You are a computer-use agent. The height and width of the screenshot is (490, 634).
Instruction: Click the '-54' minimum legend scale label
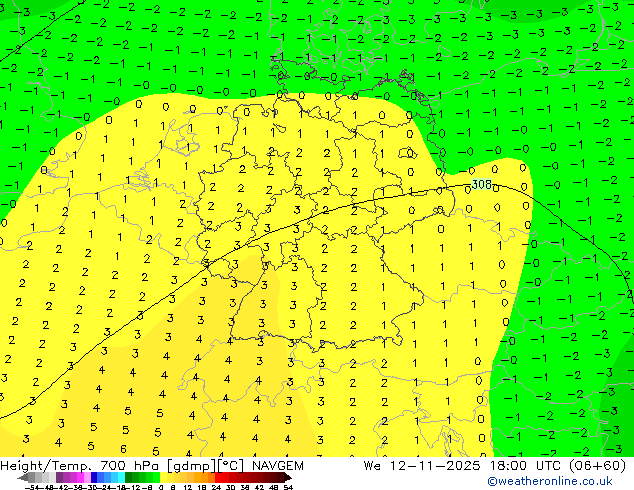tap(32, 488)
